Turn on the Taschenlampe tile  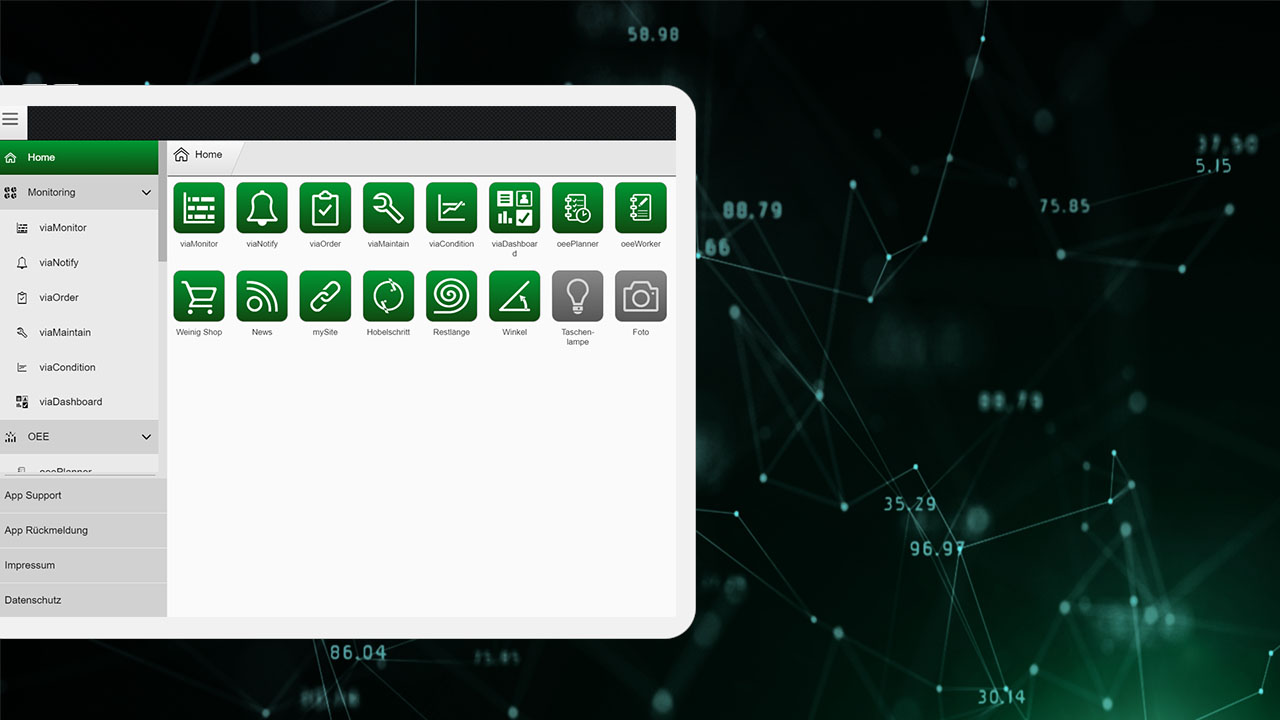pos(577,296)
